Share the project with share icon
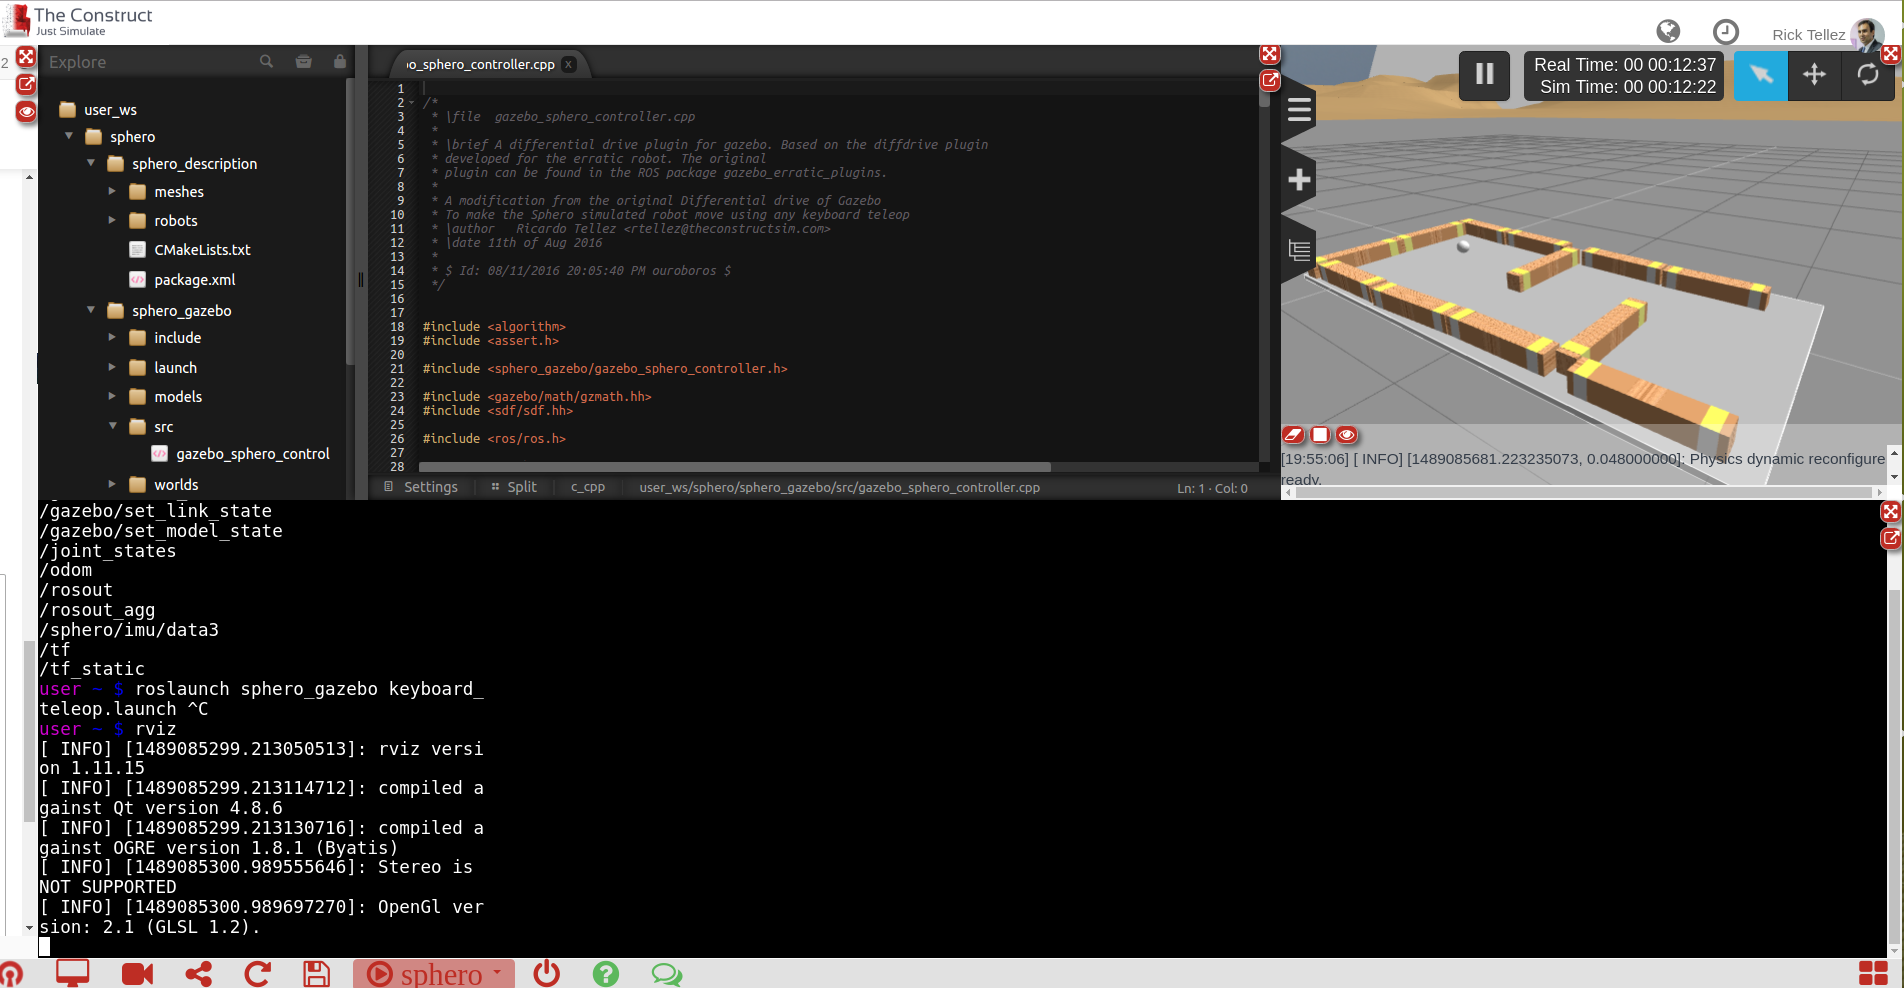The image size is (1904, 988). (198, 974)
